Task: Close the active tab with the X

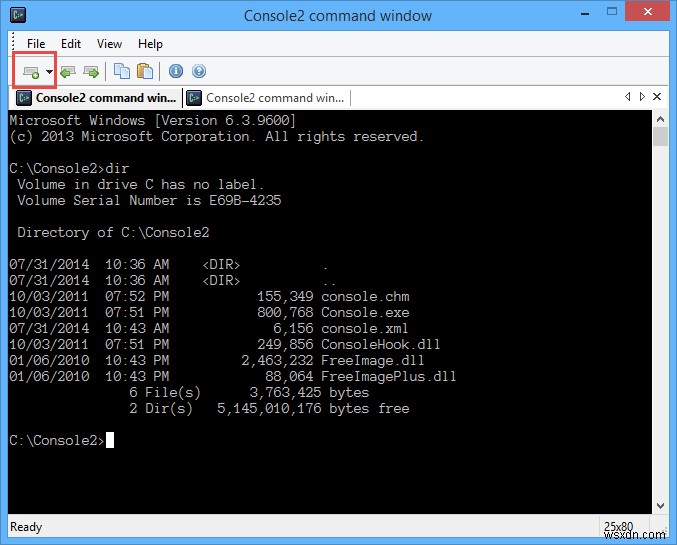Action: [x=657, y=97]
